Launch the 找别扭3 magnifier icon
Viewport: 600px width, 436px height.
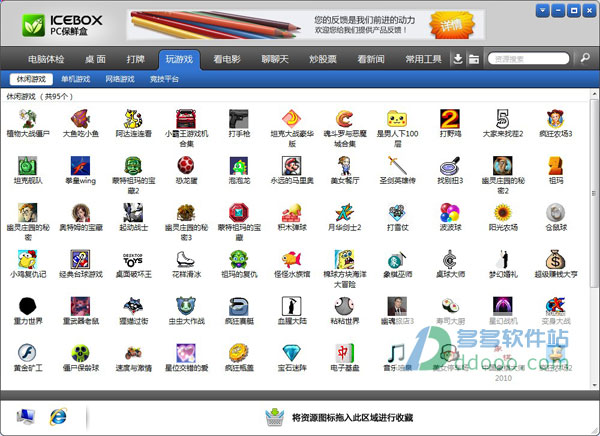(450, 166)
